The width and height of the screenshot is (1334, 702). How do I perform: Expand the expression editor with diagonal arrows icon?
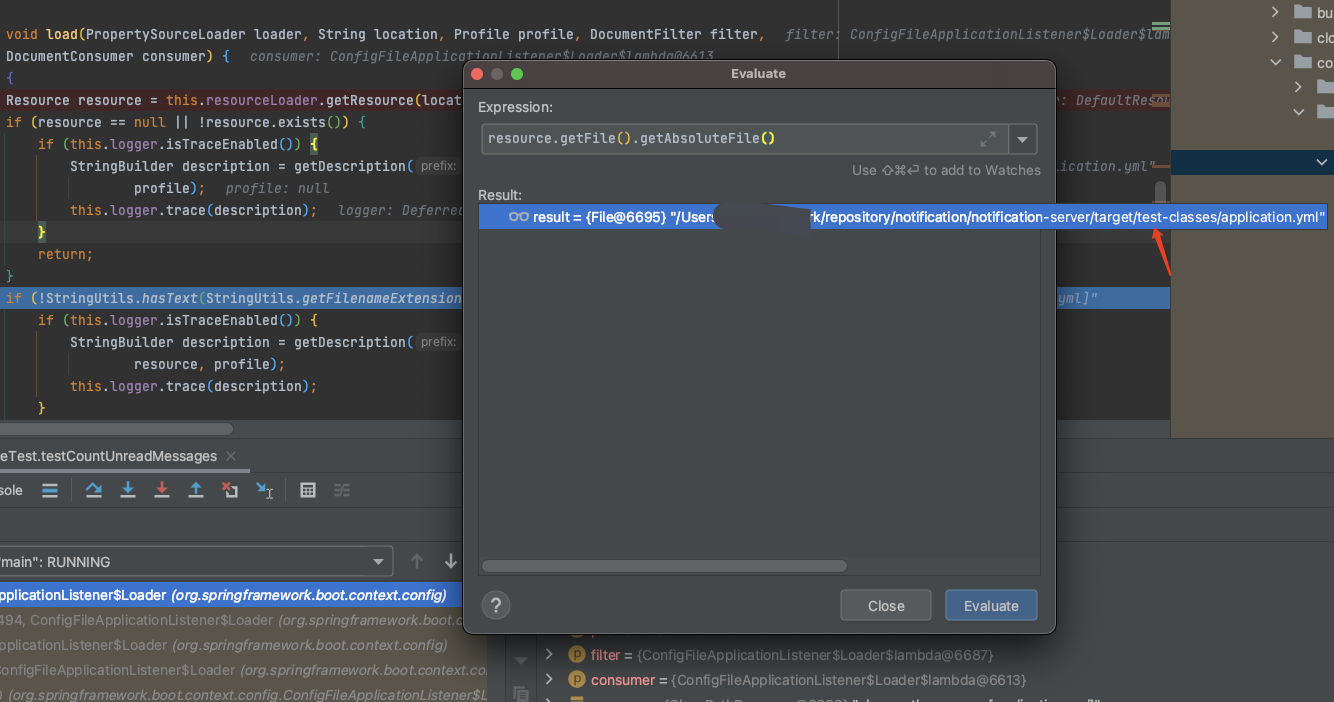[987, 139]
